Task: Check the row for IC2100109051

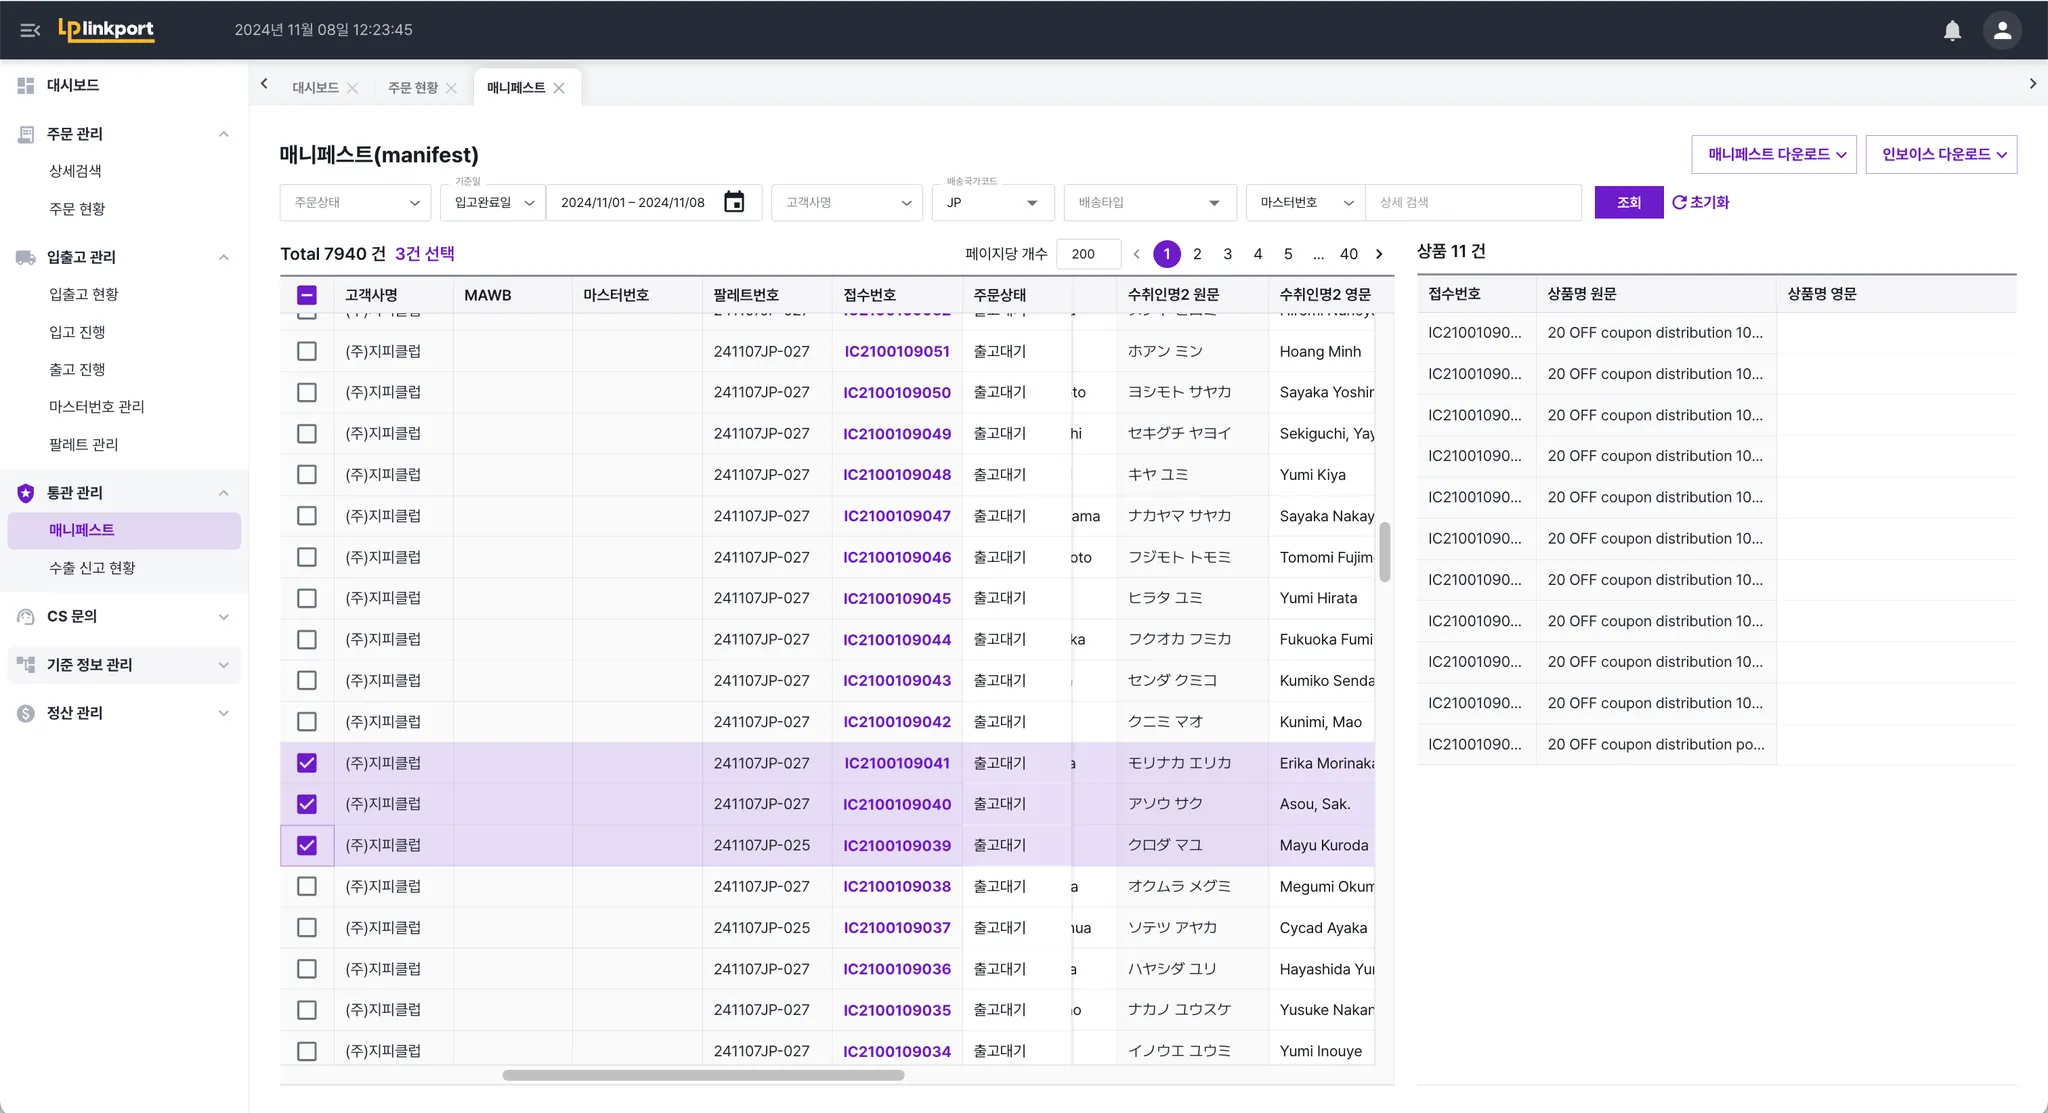Action: coord(307,351)
